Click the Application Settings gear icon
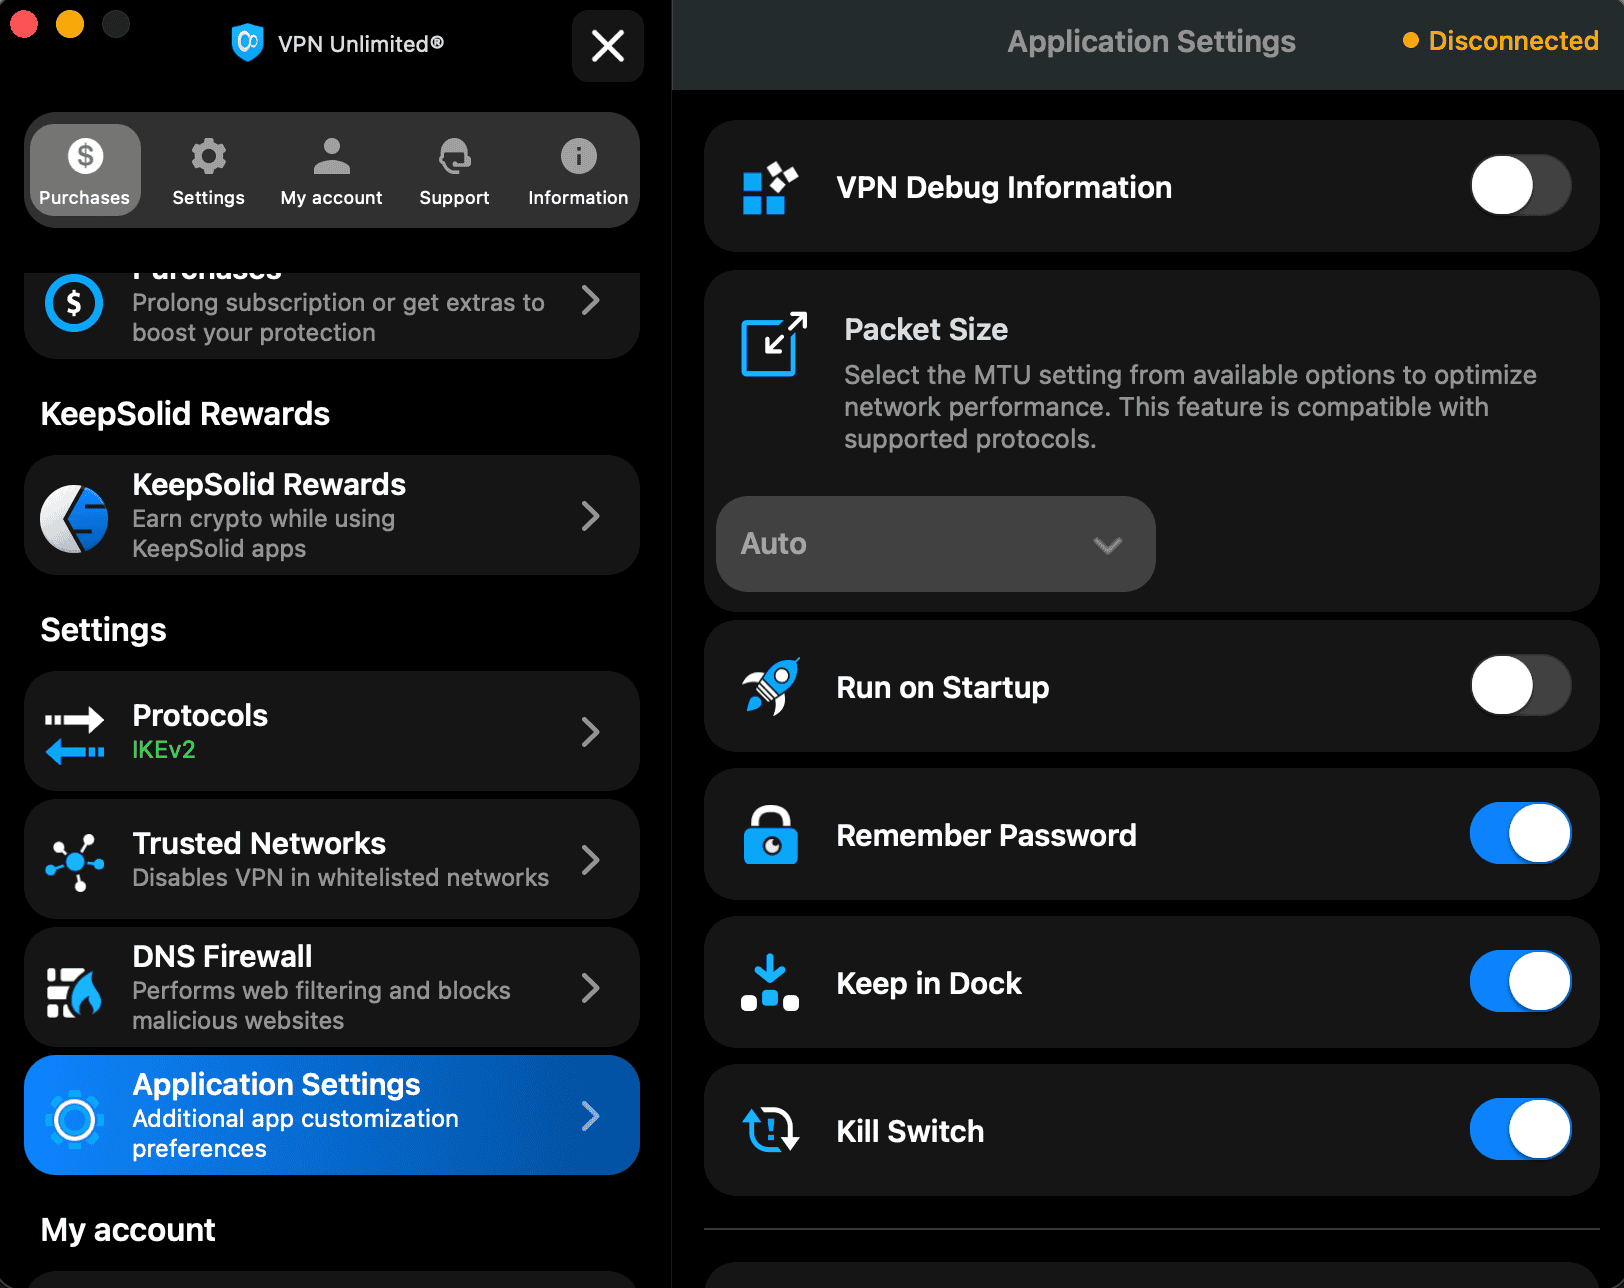 pyautogui.click(x=74, y=1119)
